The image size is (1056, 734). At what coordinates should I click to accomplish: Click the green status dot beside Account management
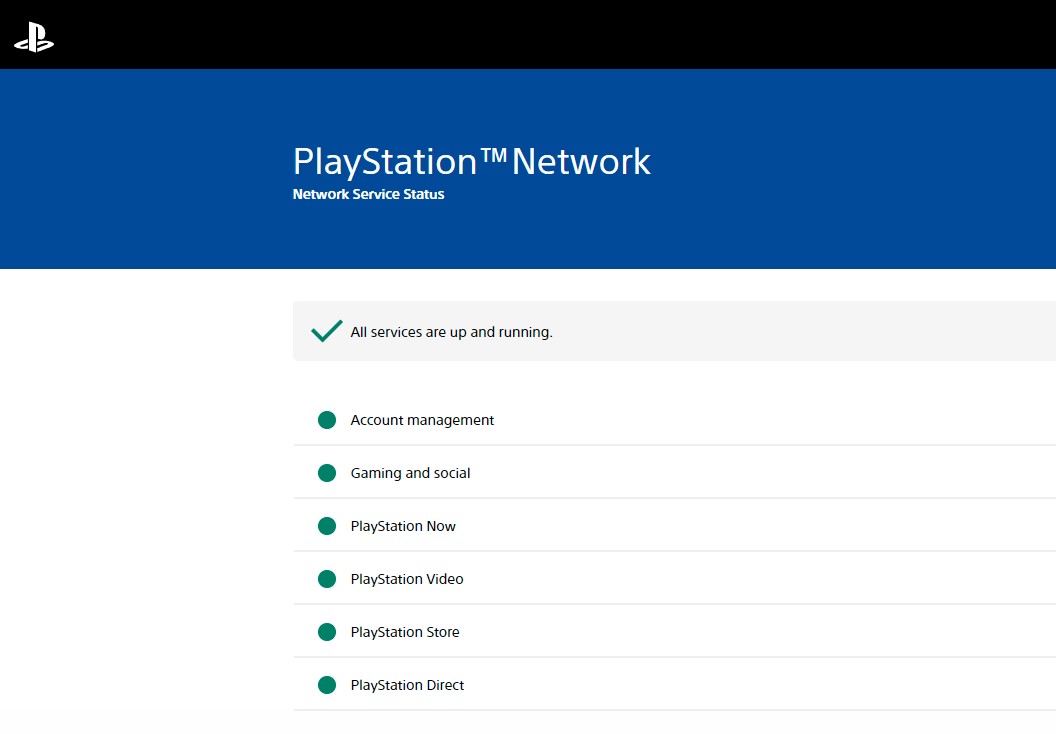click(x=326, y=420)
